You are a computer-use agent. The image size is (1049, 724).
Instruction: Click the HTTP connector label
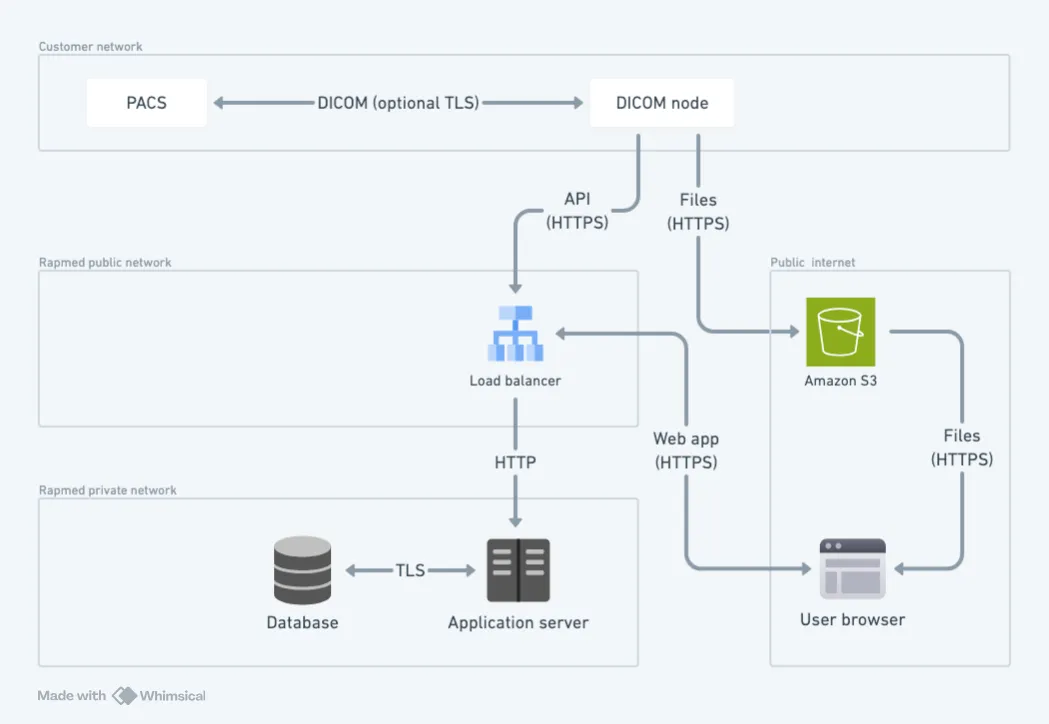pyautogui.click(x=515, y=462)
